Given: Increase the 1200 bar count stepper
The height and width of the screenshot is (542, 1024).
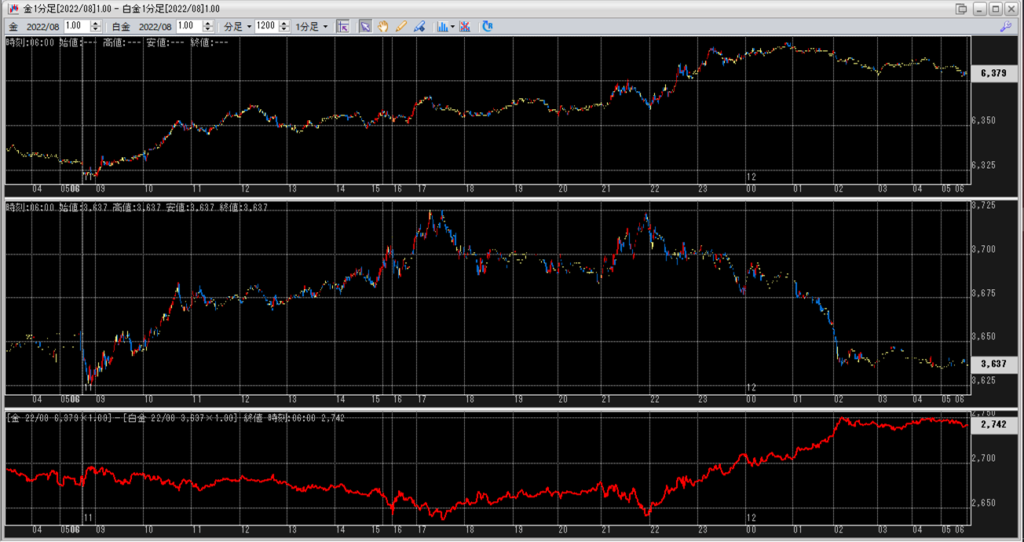Looking at the screenshot, I should click(282, 23).
